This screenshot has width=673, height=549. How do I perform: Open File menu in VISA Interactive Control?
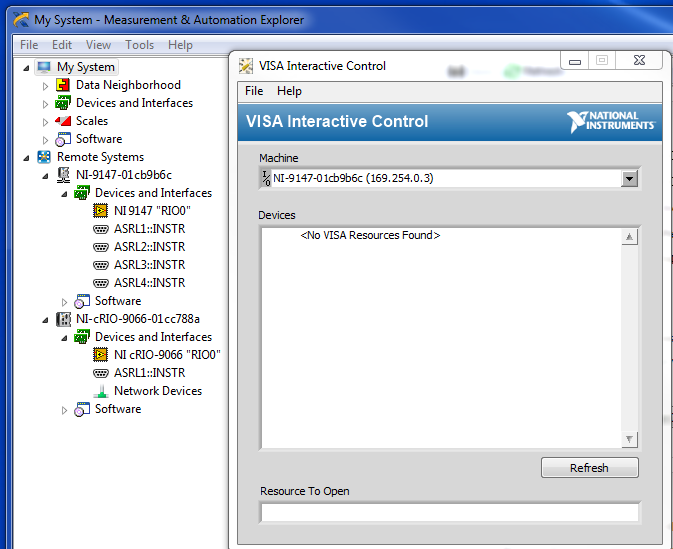254,91
